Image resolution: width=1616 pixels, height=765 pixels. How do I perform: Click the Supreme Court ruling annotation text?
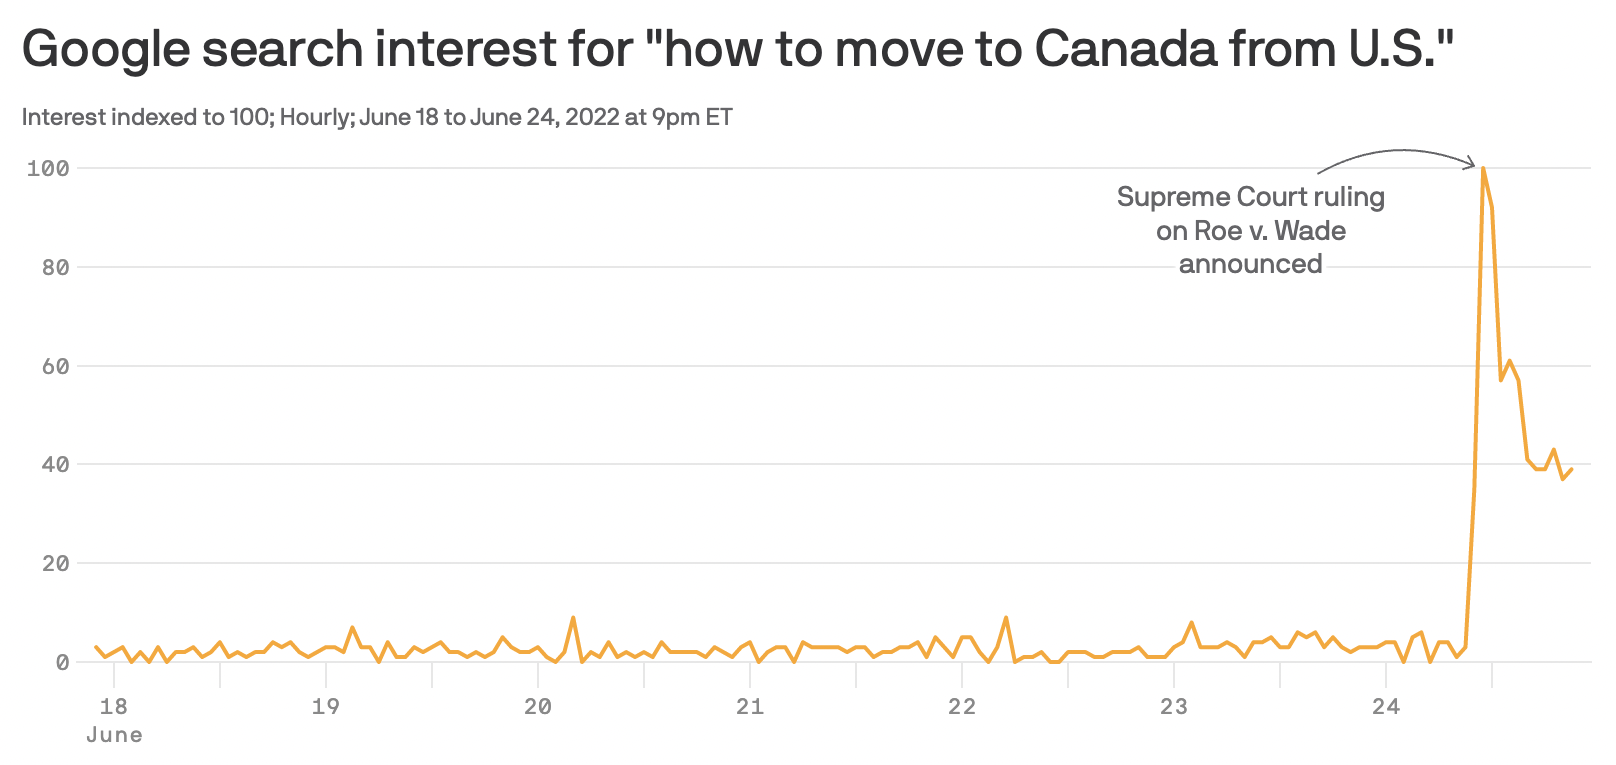(x=1250, y=230)
